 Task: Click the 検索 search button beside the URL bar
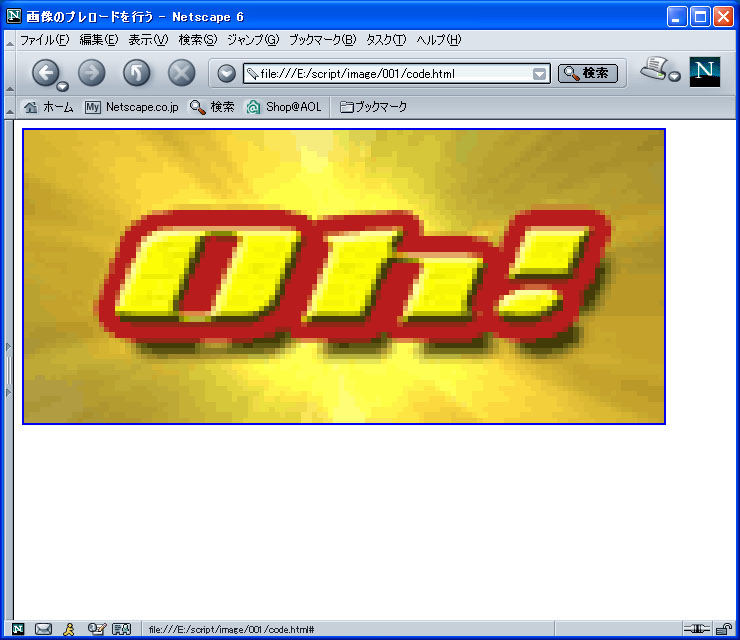(x=588, y=73)
